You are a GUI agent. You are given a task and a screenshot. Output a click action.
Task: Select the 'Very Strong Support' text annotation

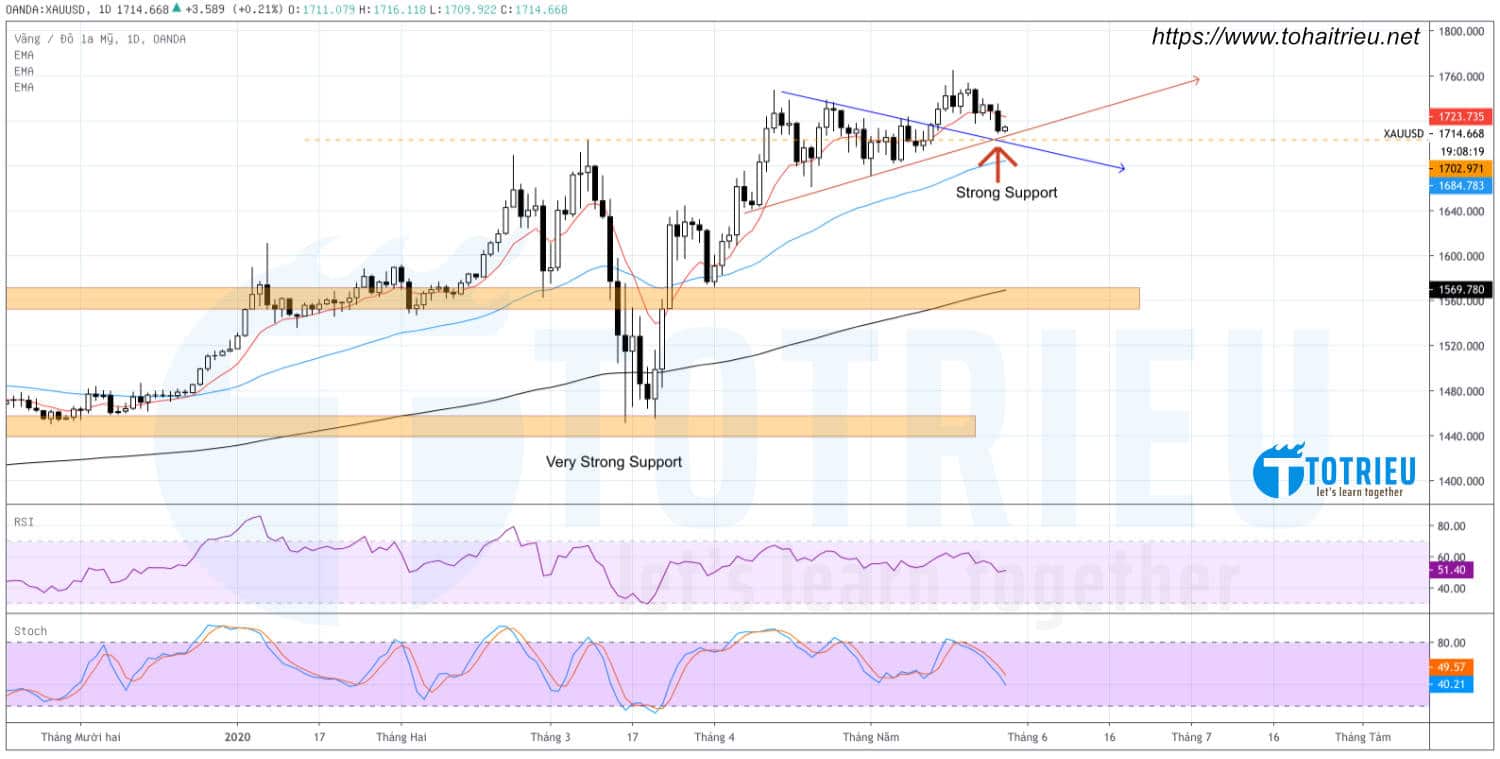[x=614, y=462]
